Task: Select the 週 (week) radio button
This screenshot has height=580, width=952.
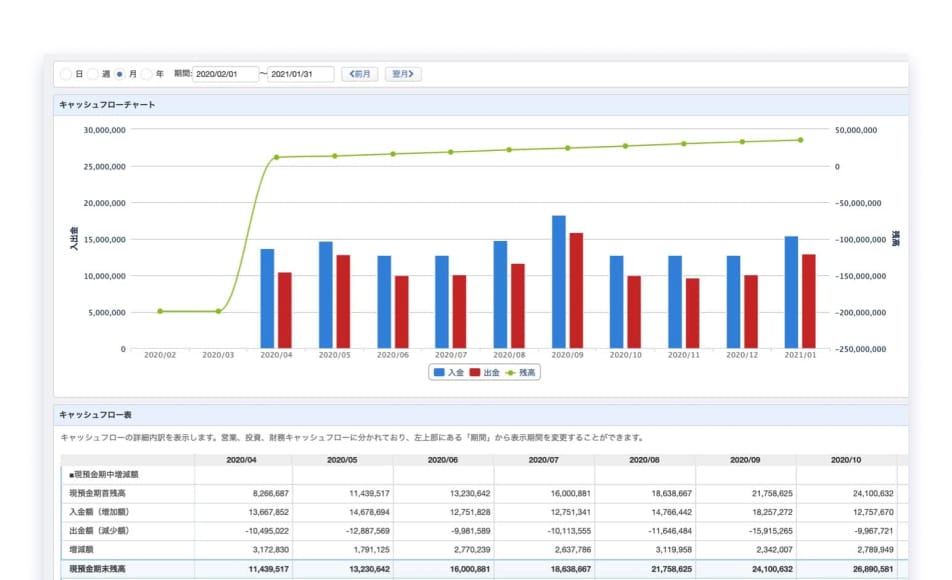Action: 93,74
